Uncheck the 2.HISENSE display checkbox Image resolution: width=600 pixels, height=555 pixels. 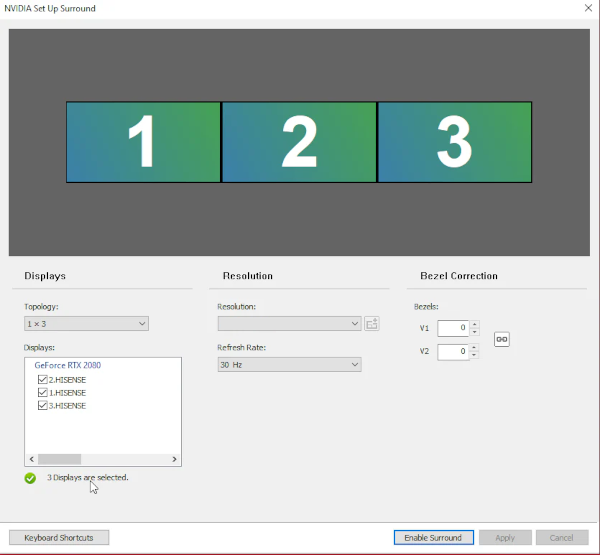(42, 380)
